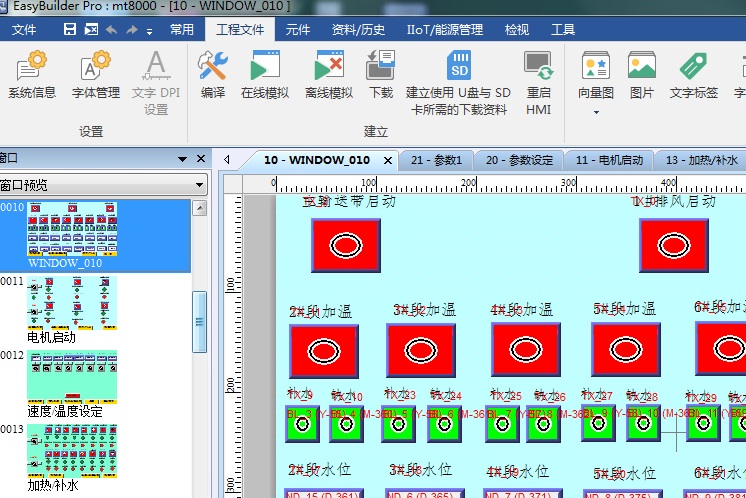Start 离线模拟 offline simulation
Viewport: 746px width, 498px height.
[x=329, y=76]
